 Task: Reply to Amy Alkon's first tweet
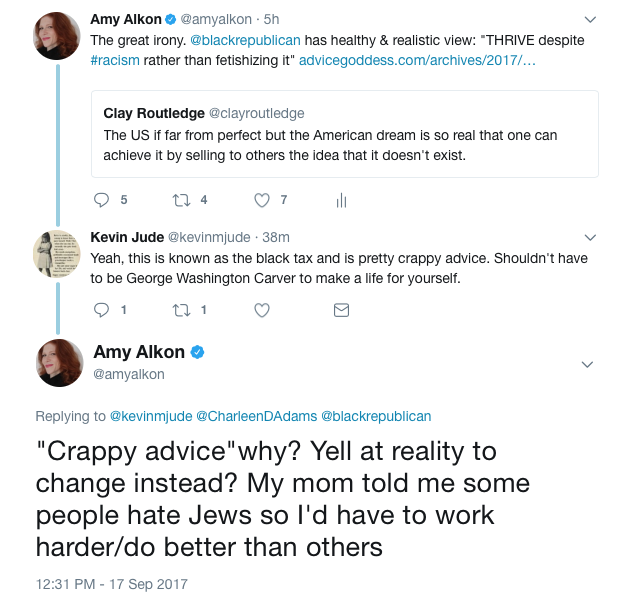[x=101, y=200]
